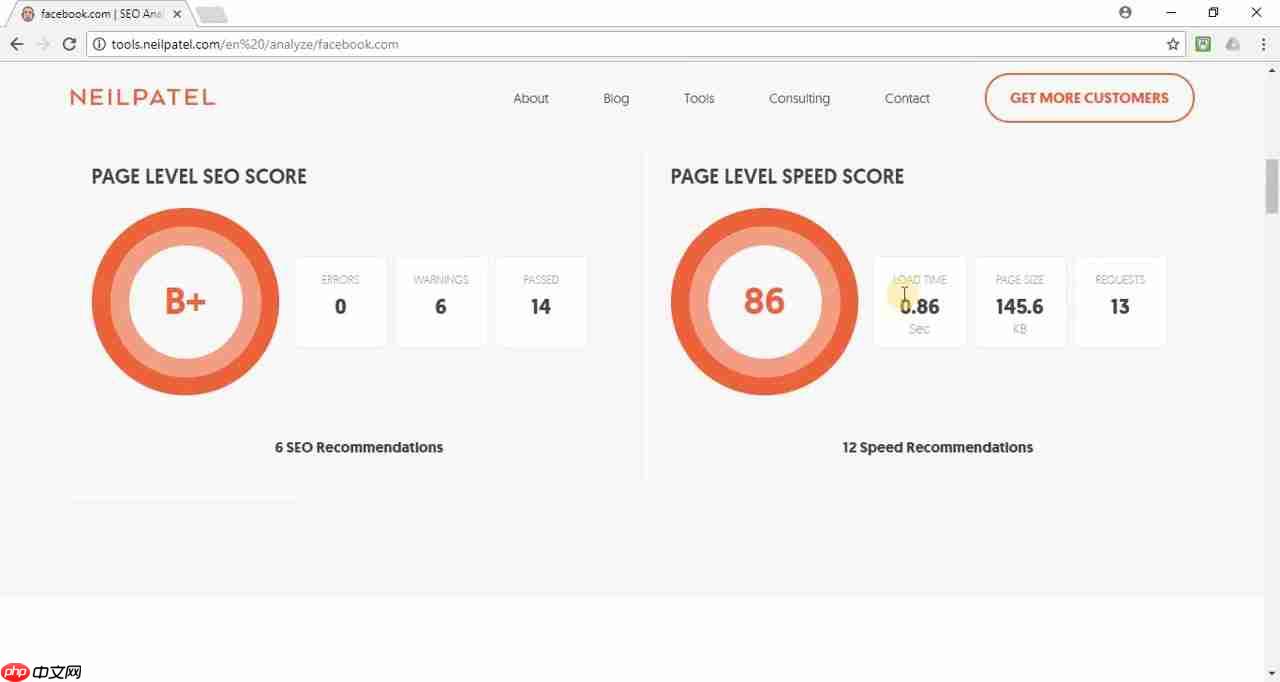The height and width of the screenshot is (682, 1280).
Task: Click the B+ SEO score circle
Action: [x=185, y=301]
